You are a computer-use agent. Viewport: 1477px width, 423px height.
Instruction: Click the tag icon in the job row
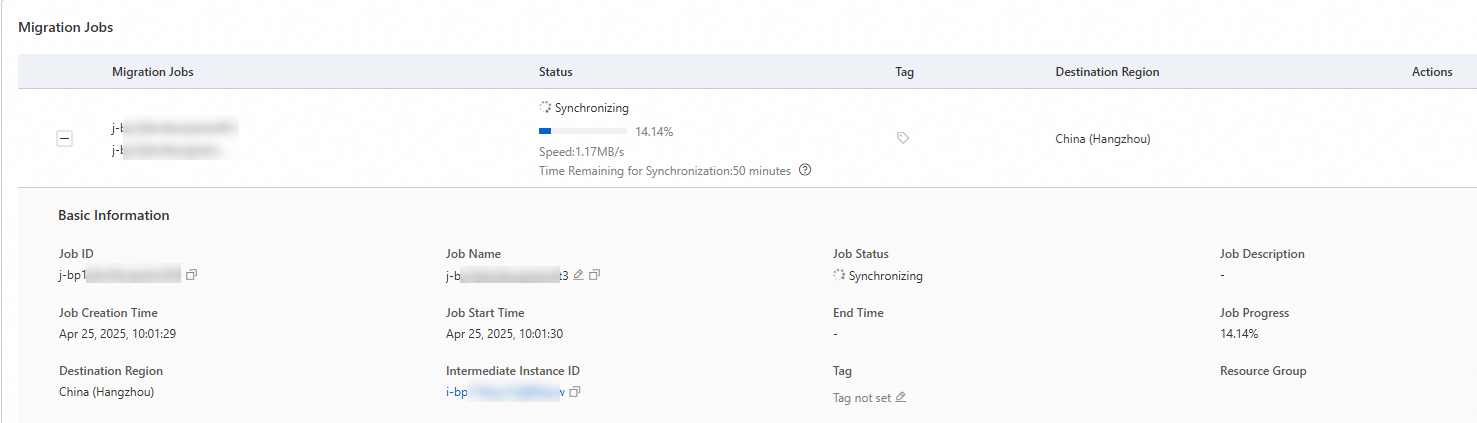point(903,139)
